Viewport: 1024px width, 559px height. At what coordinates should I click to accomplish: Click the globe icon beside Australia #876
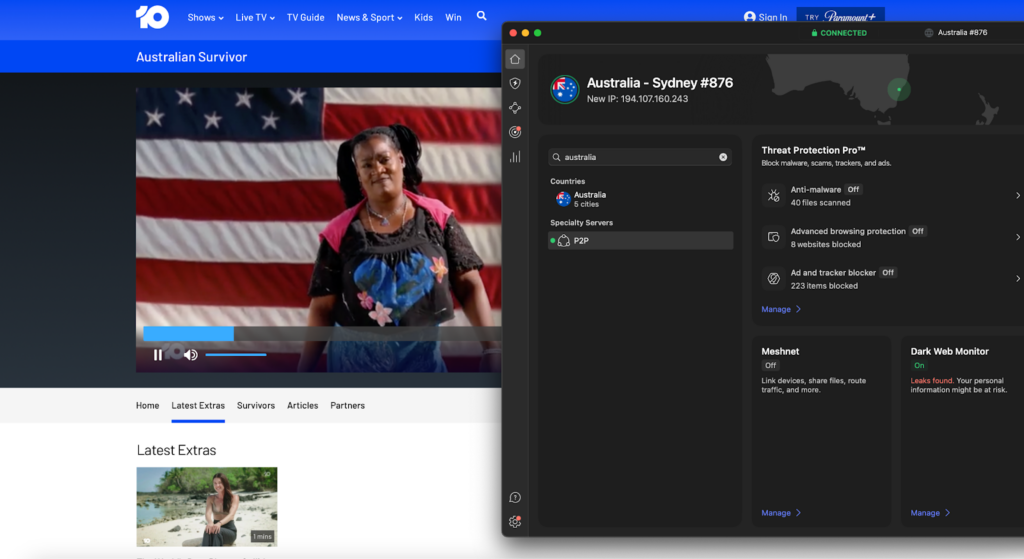(x=929, y=33)
